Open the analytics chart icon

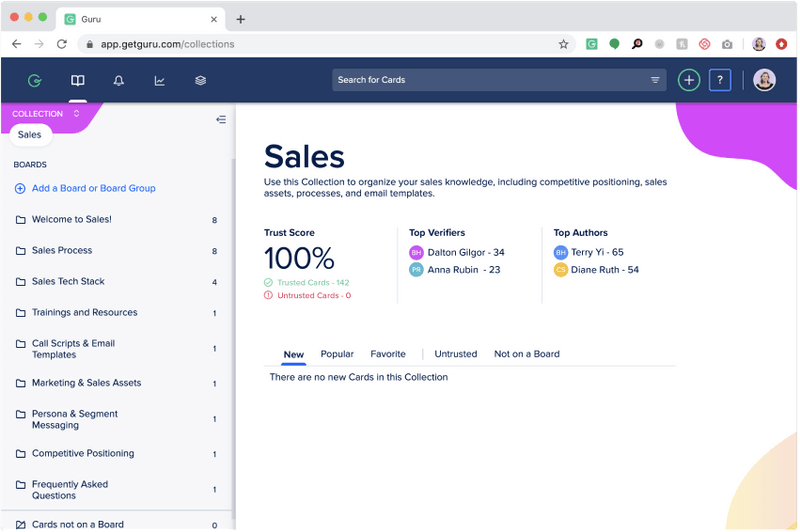click(x=159, y=80)
